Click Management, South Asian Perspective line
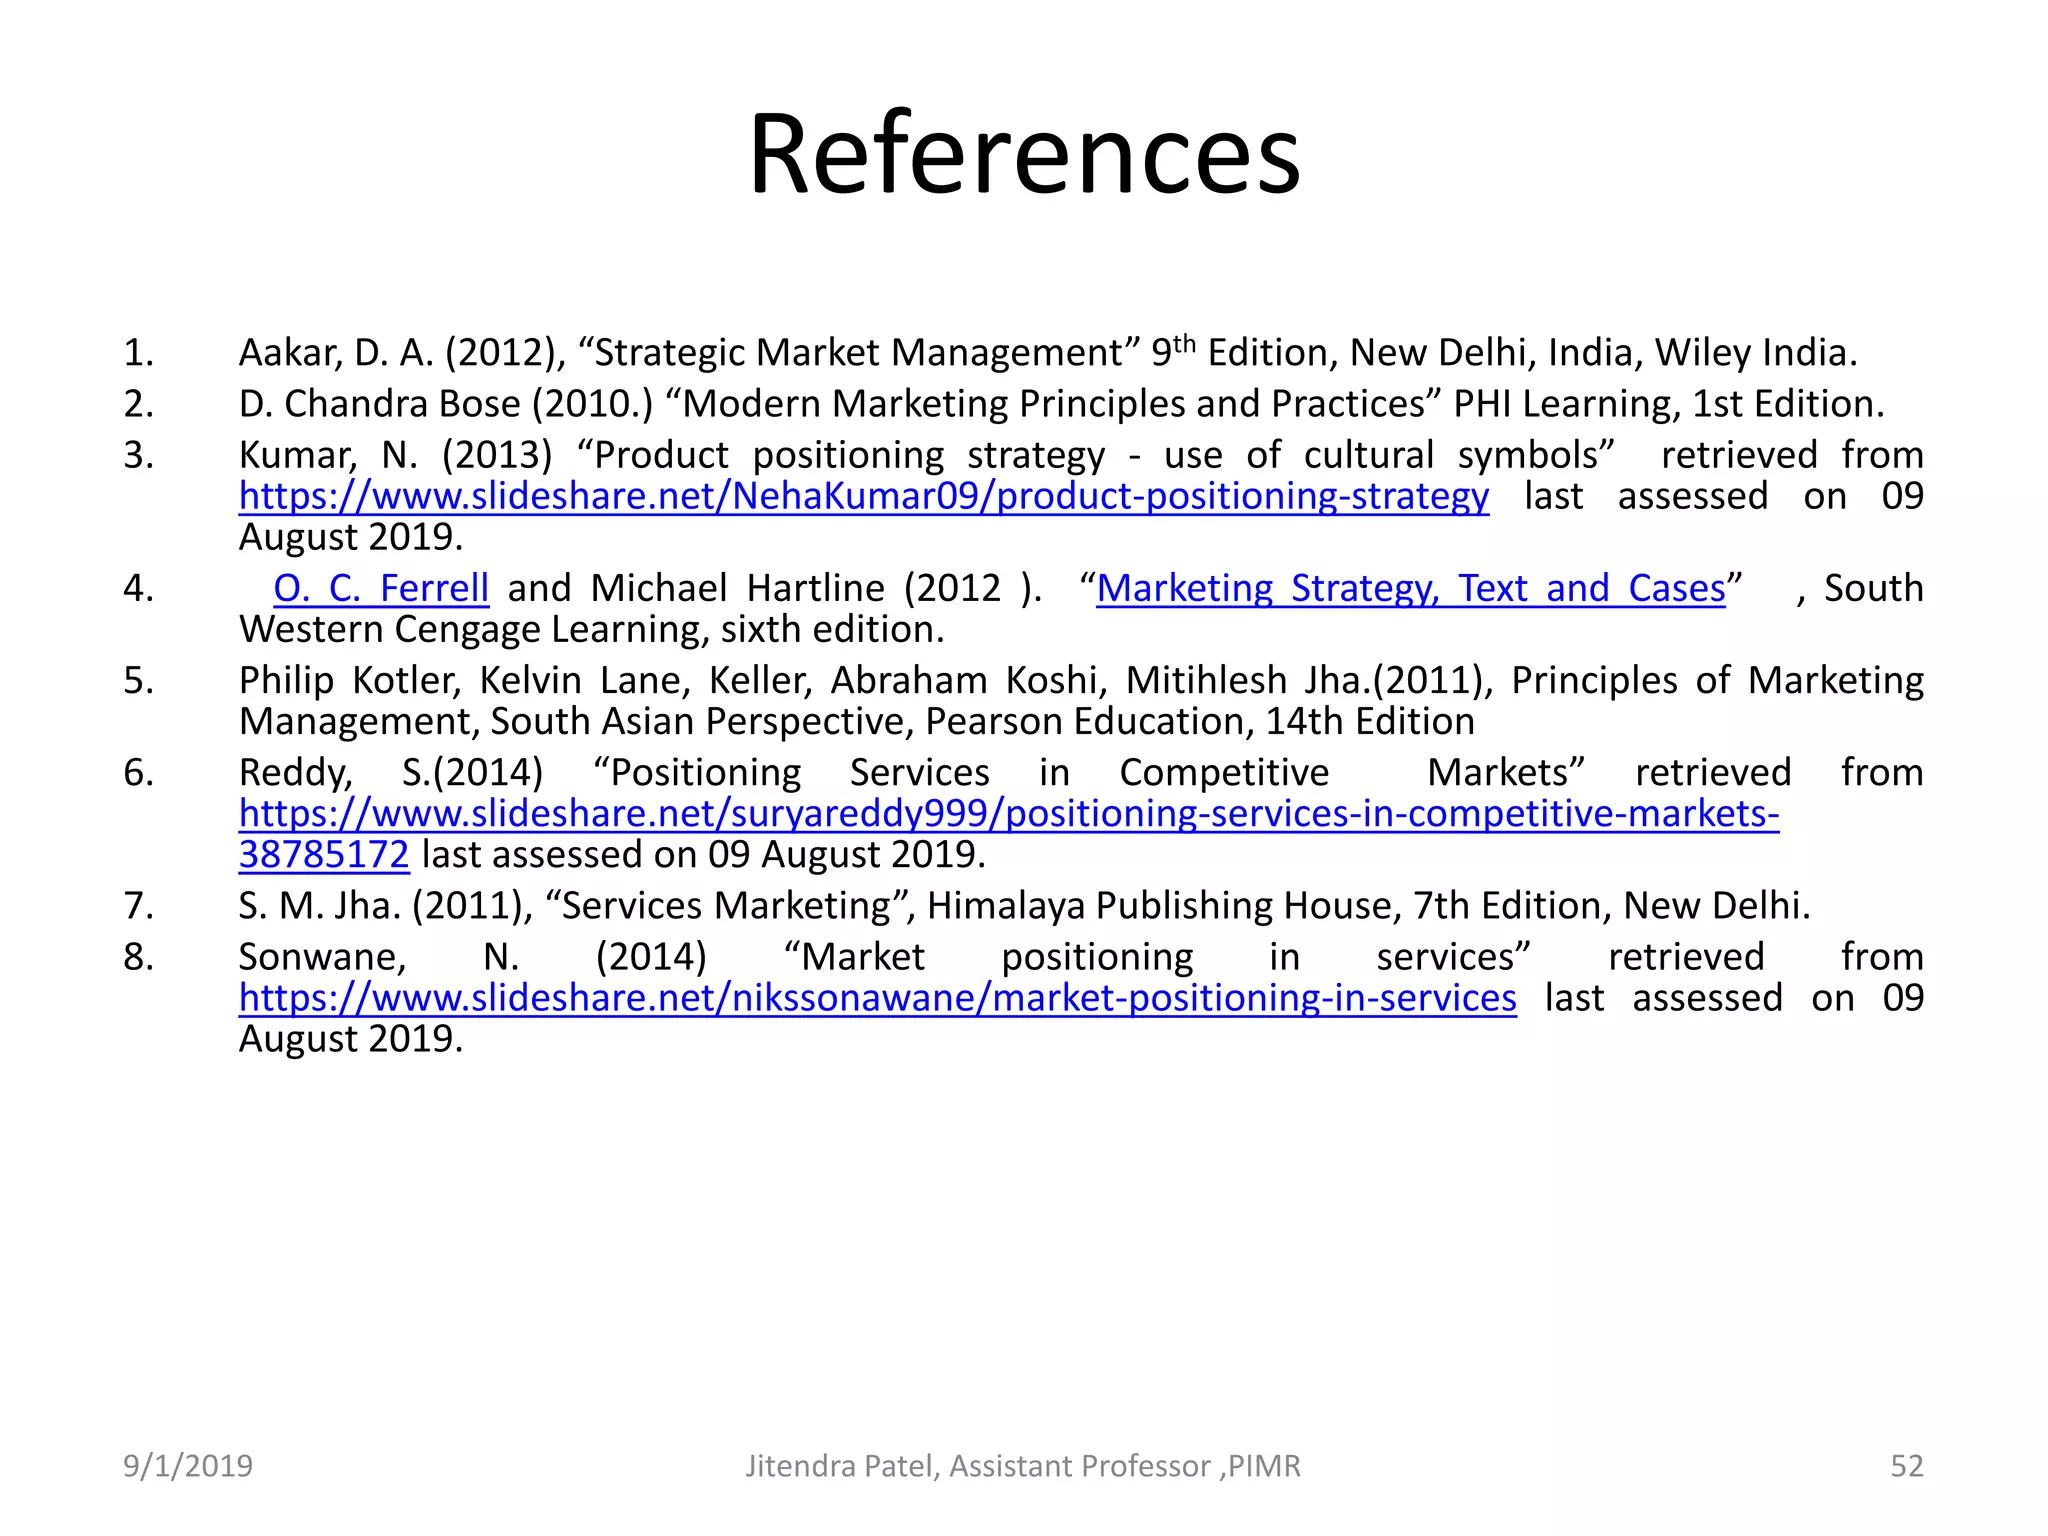 pyautogui.click(x=857, y=721)
